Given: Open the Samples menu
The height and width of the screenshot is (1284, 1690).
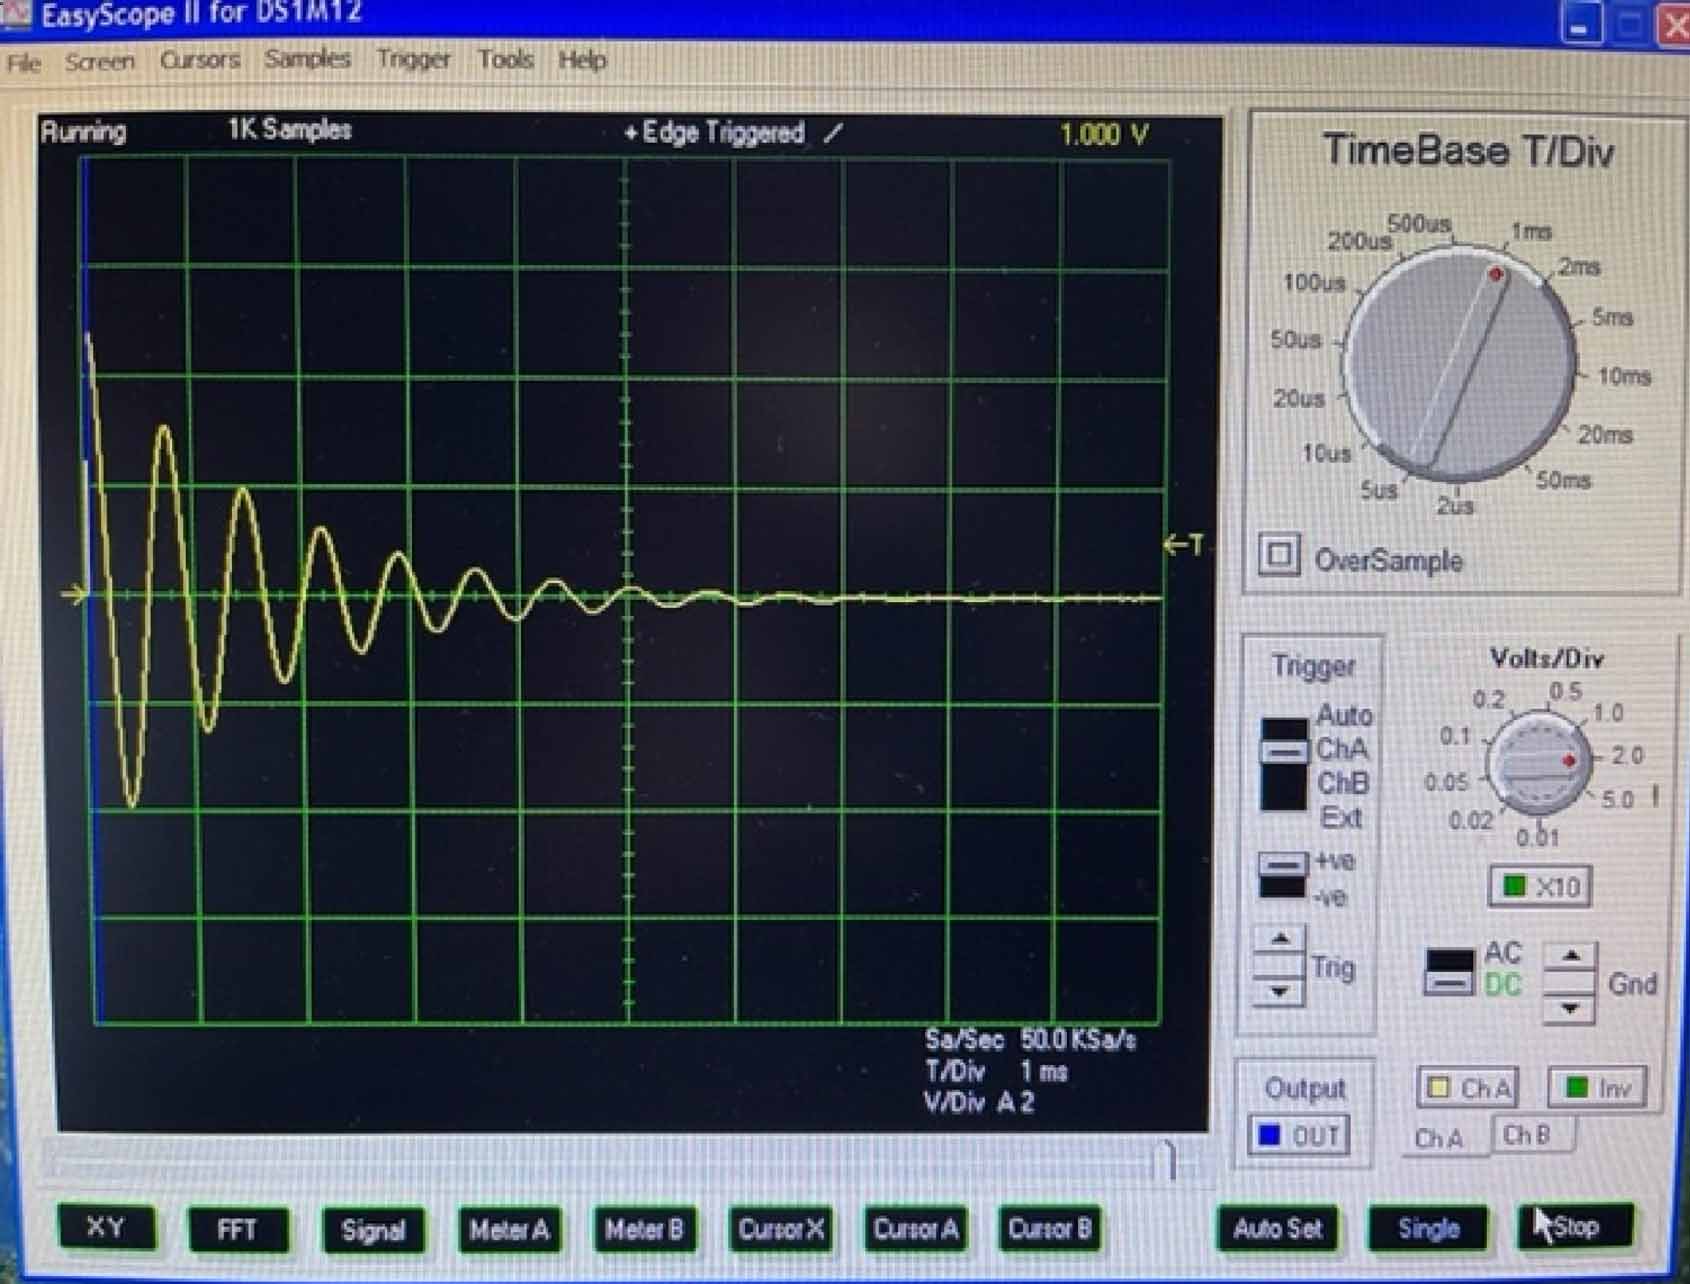Looking at the screenshot, I should pyautogui.click(x=308, y=59).
